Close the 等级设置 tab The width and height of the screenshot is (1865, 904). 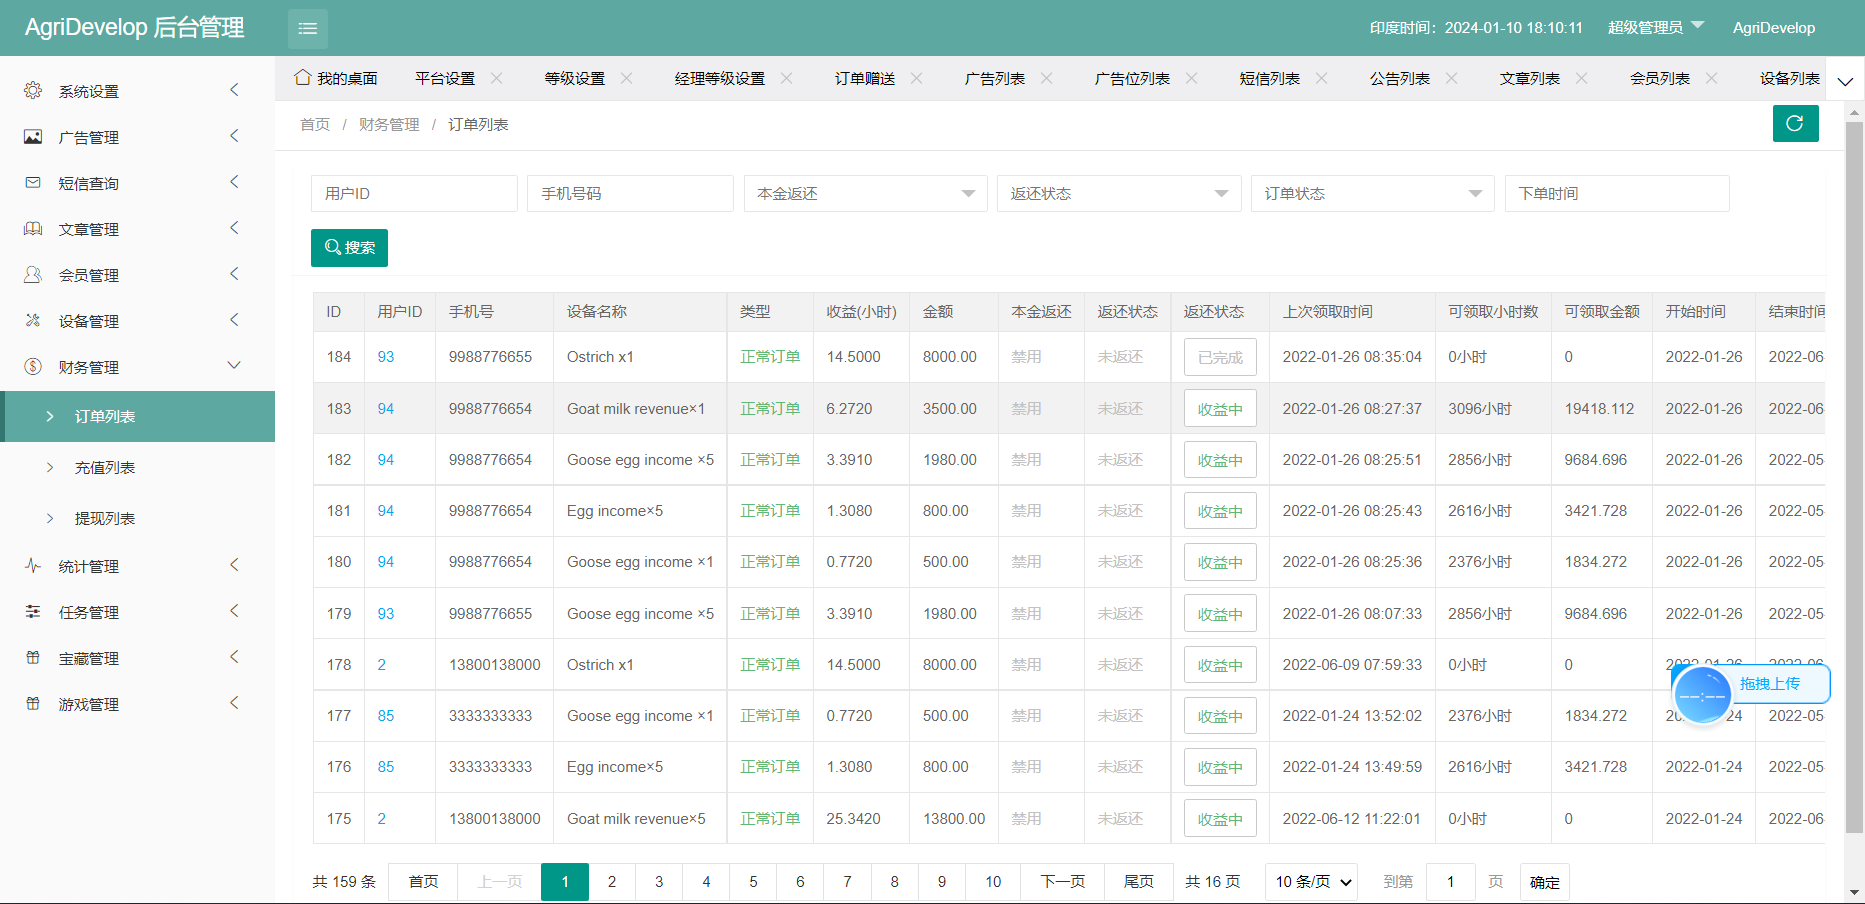(627, 78)
